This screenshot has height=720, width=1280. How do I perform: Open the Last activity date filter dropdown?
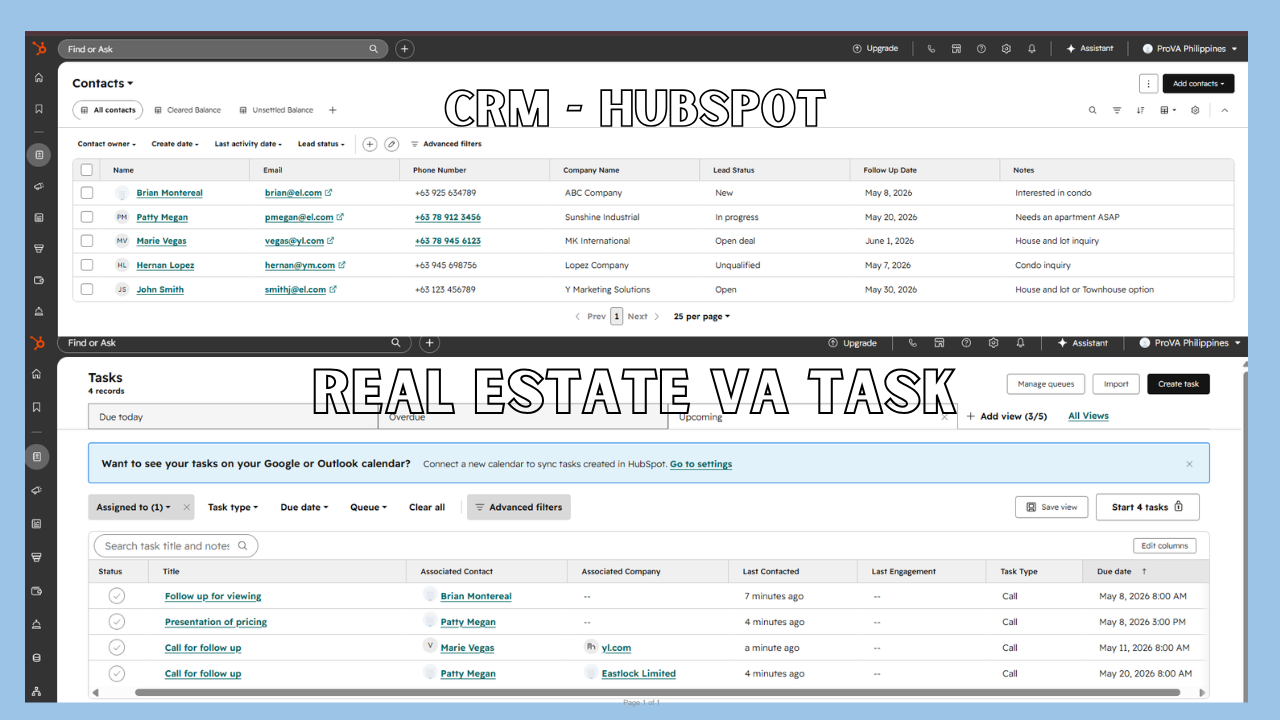pos(248,144)
